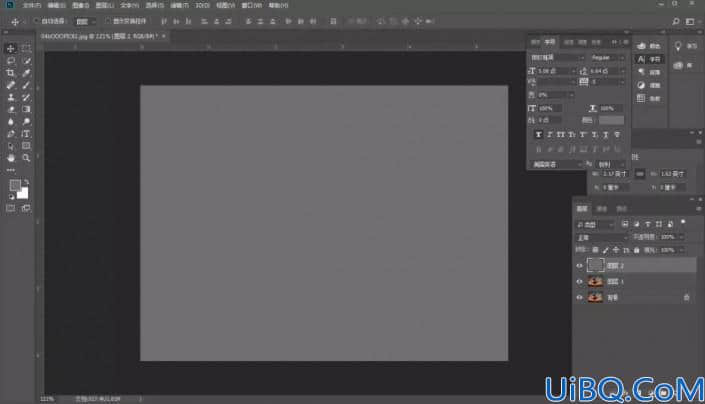Enable the Auto-Select checkbox
The width and height of the screenshot is (705, 404).
36,21
